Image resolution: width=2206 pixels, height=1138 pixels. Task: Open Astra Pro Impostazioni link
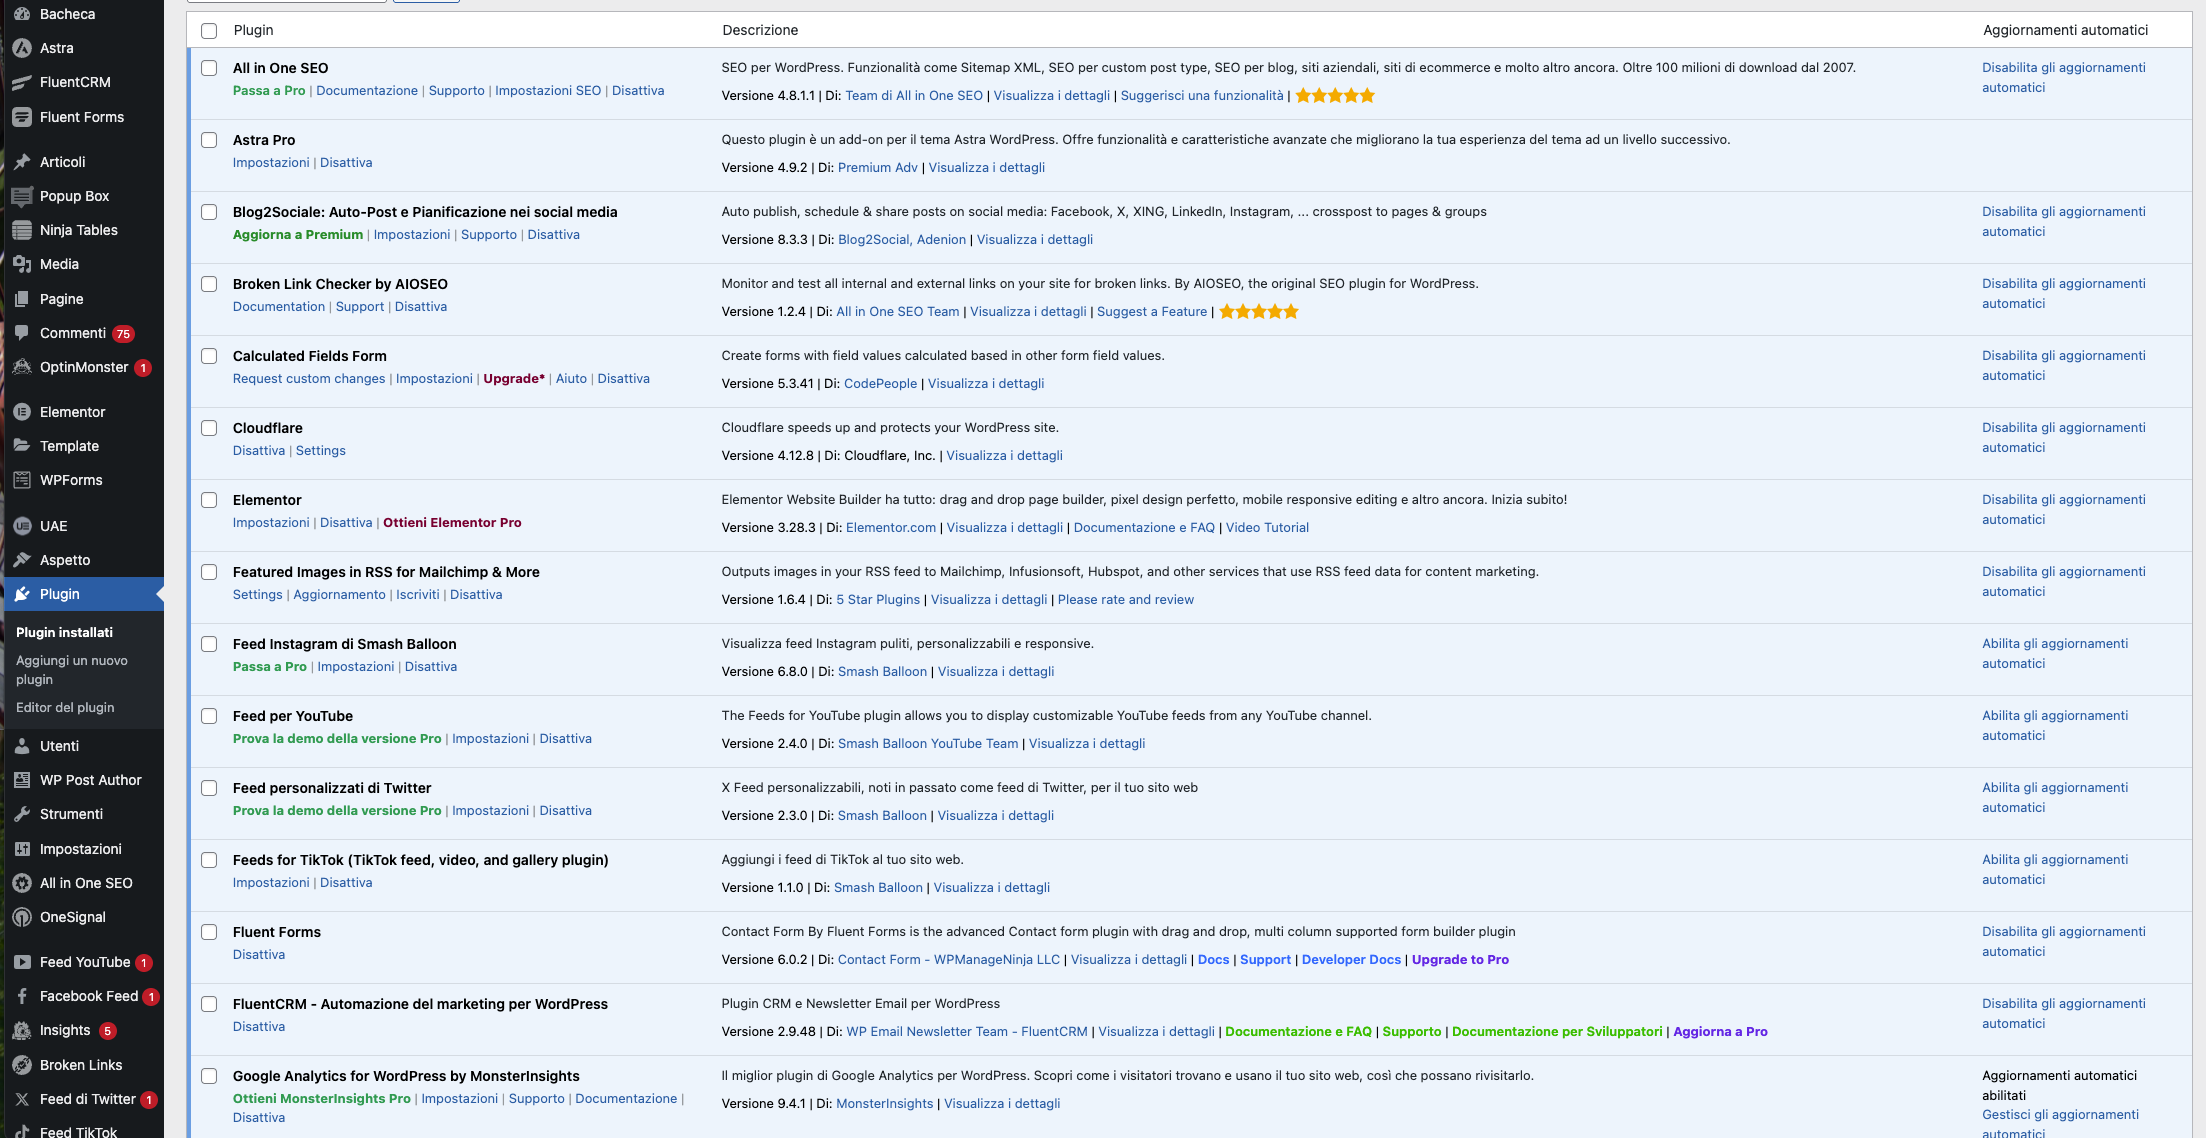pyautogui.click(x=271, y=162)
